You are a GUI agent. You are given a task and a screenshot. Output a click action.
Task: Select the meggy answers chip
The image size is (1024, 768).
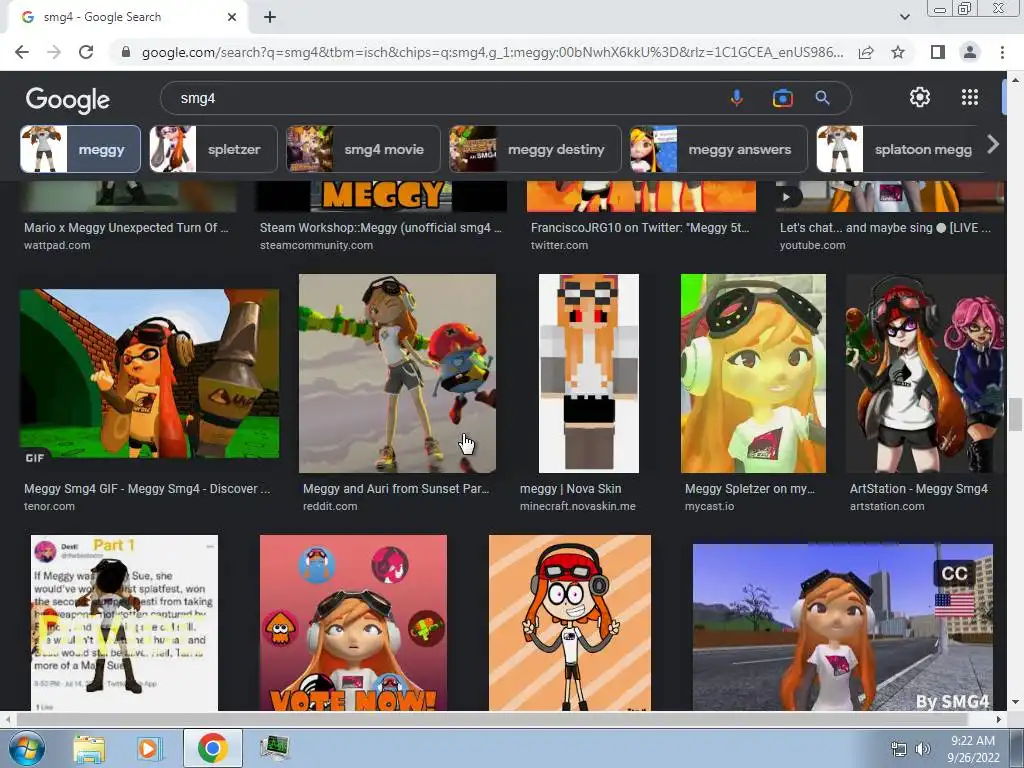point(718,149)
